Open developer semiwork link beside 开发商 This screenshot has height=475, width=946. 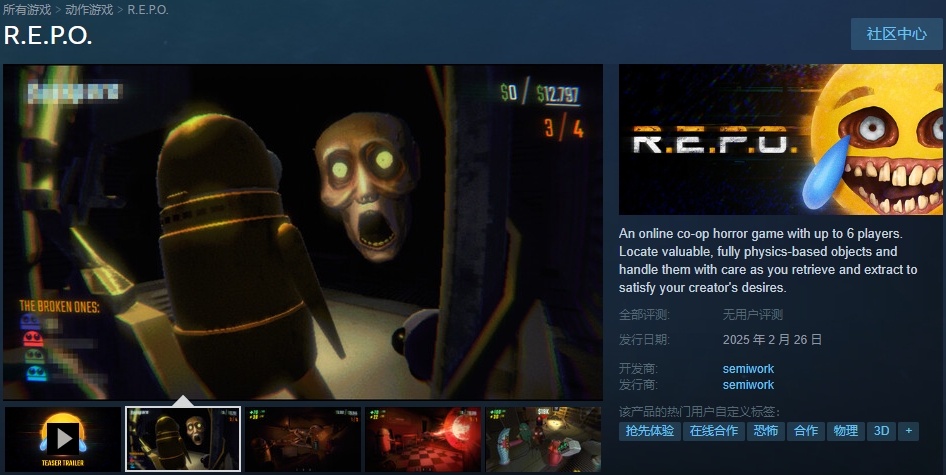point(748,368)
